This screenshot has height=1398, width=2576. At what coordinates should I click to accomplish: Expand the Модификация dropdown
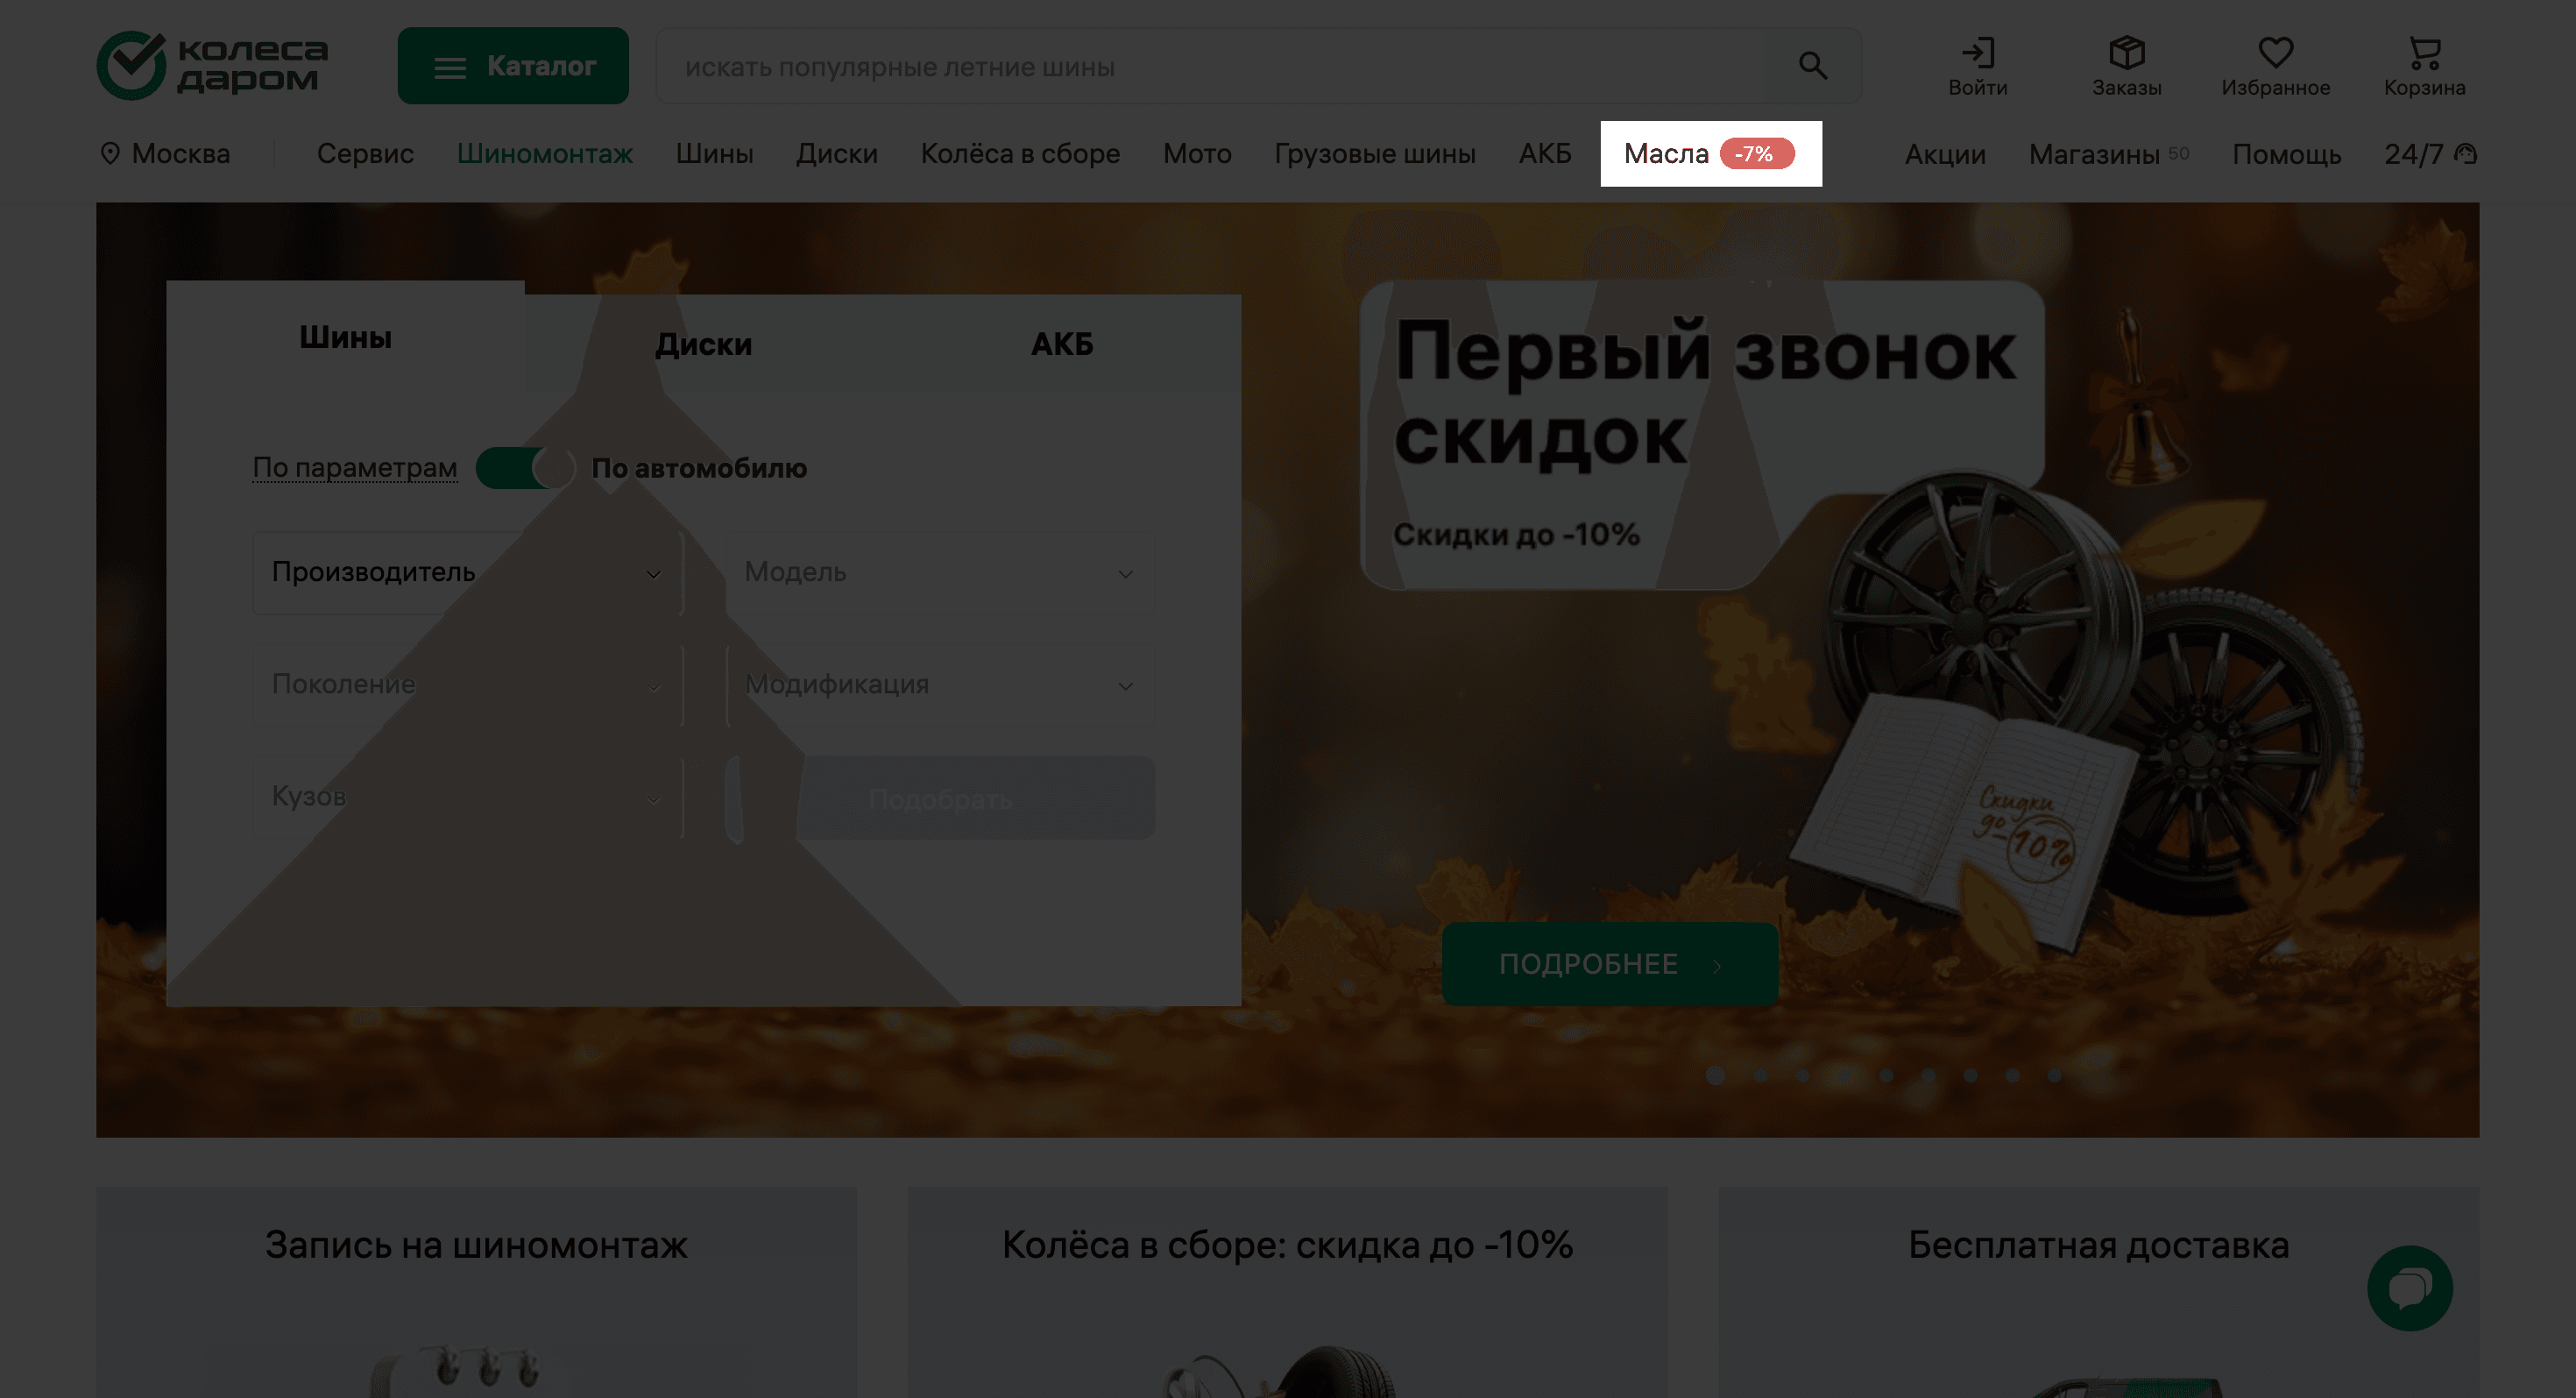click(939, 685)
